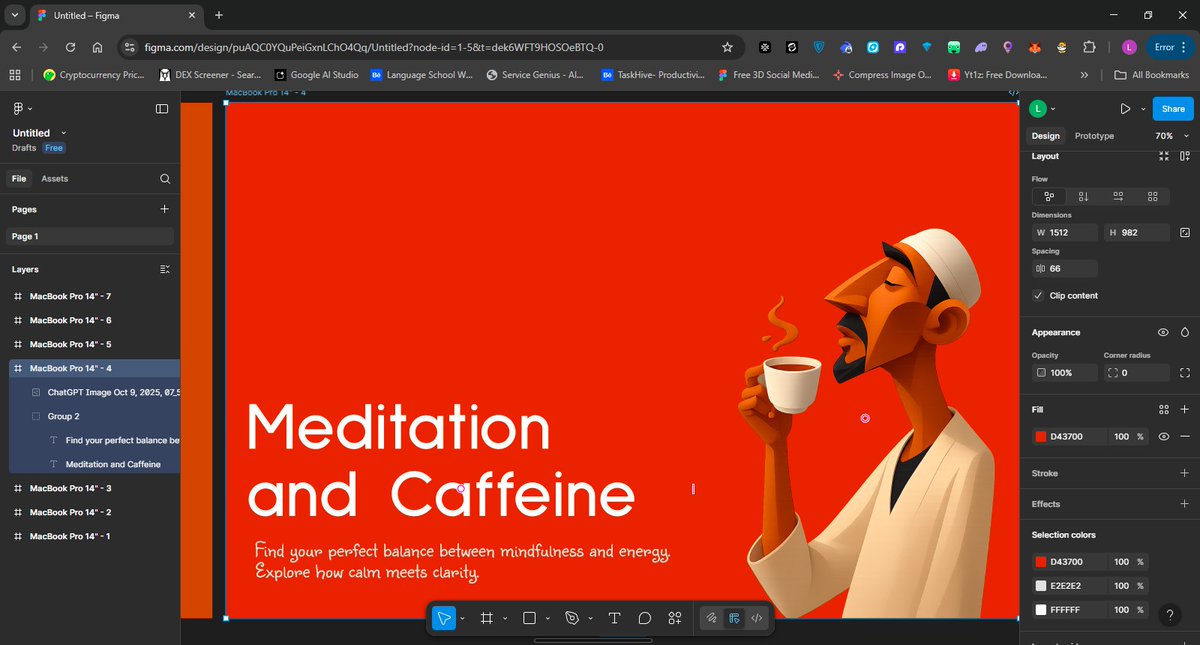Switch to the File tab
1200x645 pixels.
[19, 179]
